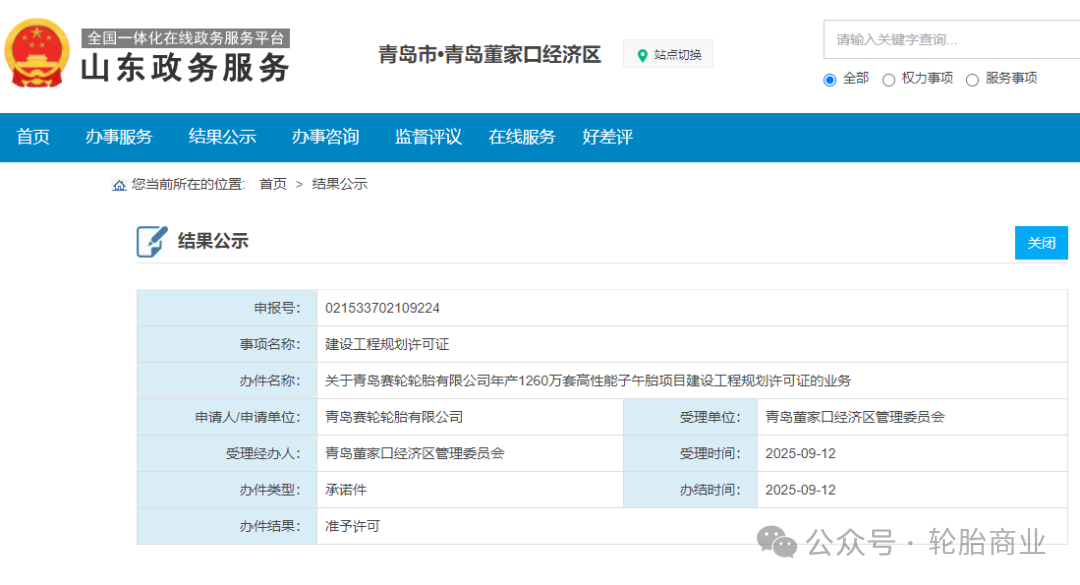
Task: Click the keyword search input field
Action: pyautogui.click(x=950, y=40)
